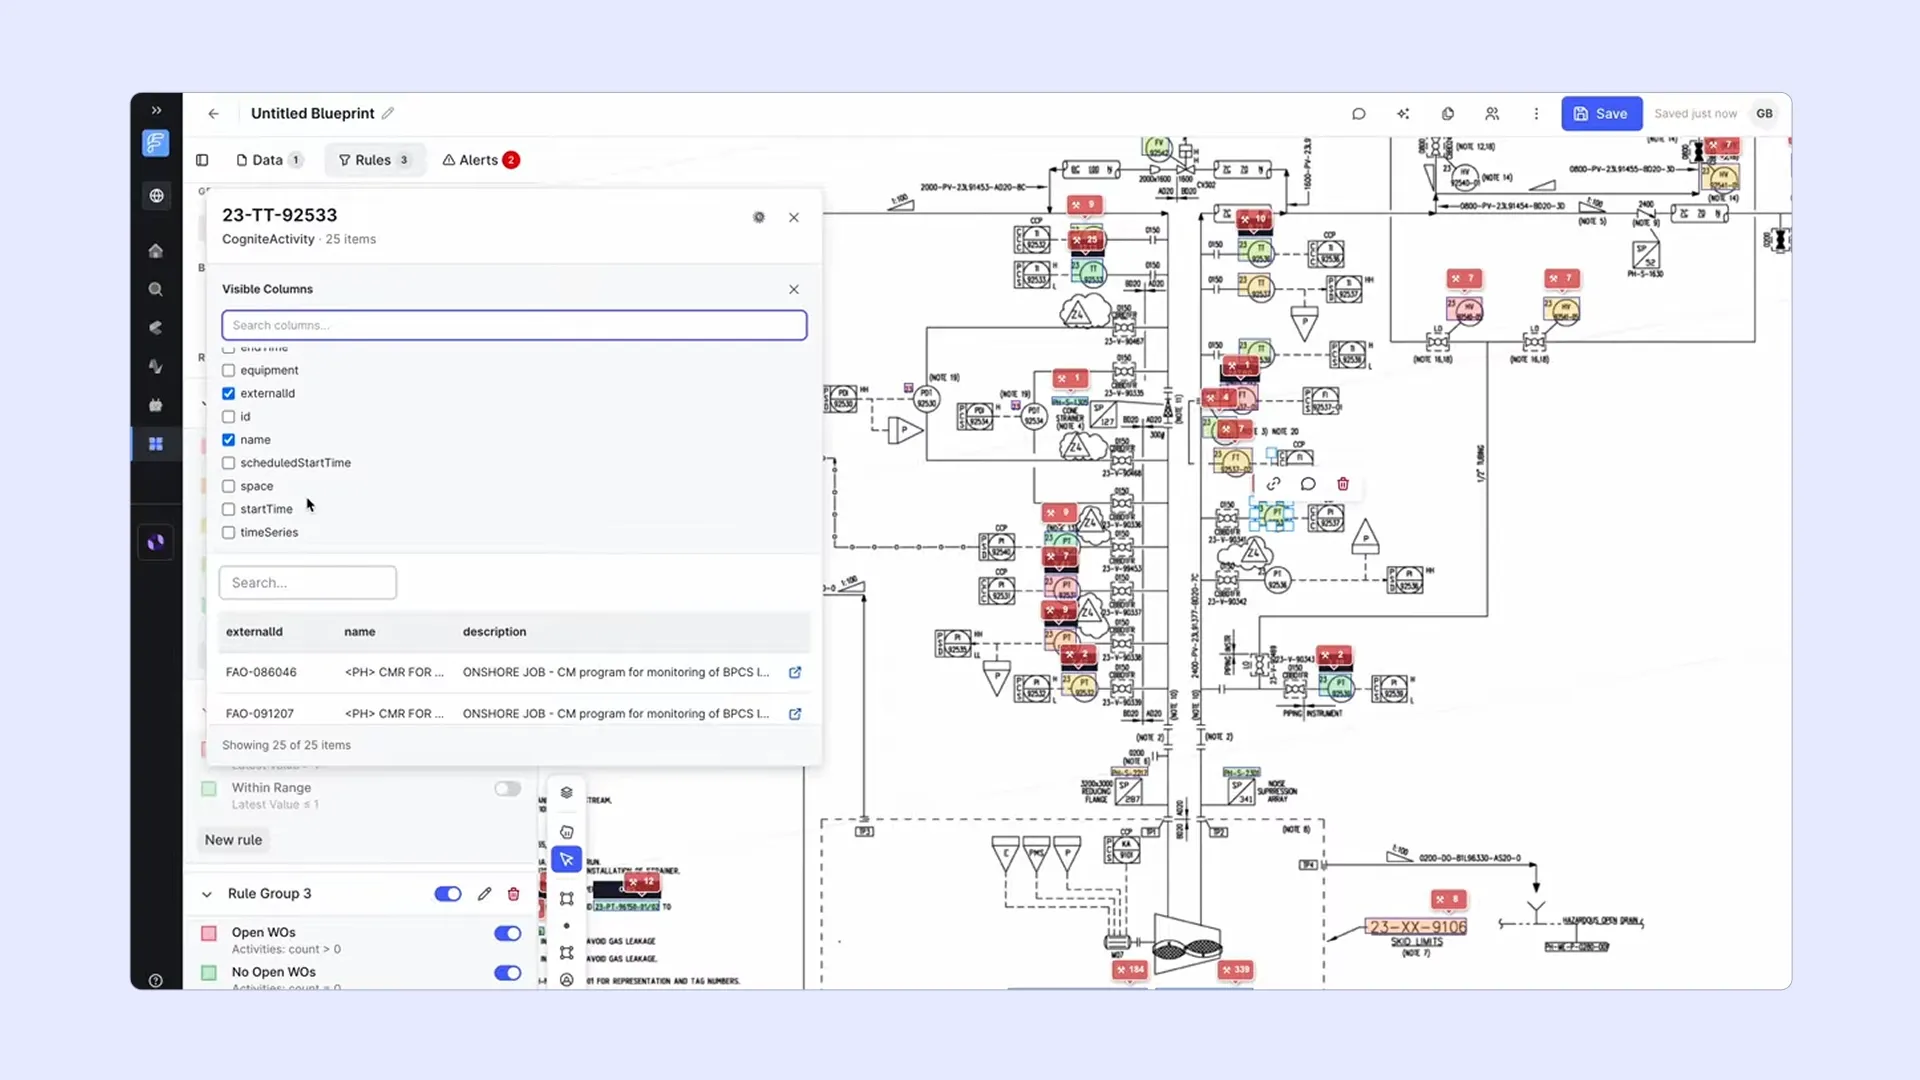Open the AI sparkle assistant icon
This screenshot has width=1920, height=1080.
1403,114
